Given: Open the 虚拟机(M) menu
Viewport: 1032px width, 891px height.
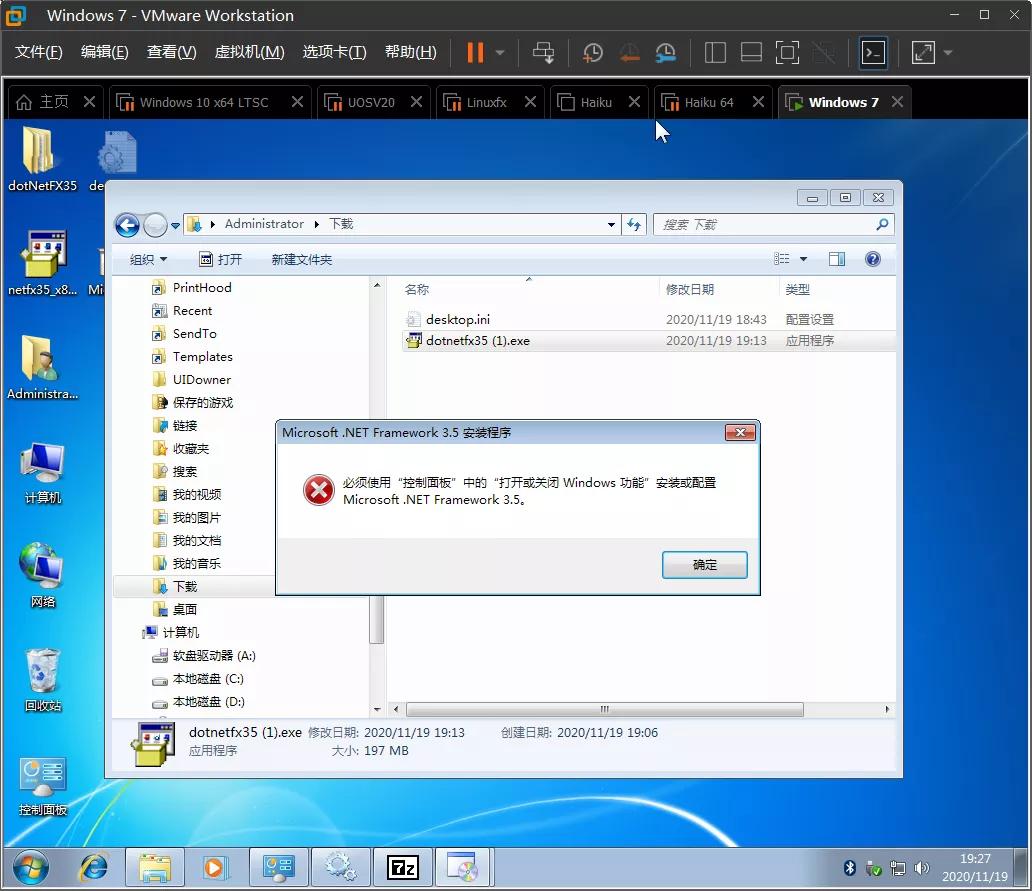Looking at the screenshot, I should click(249, 52).
